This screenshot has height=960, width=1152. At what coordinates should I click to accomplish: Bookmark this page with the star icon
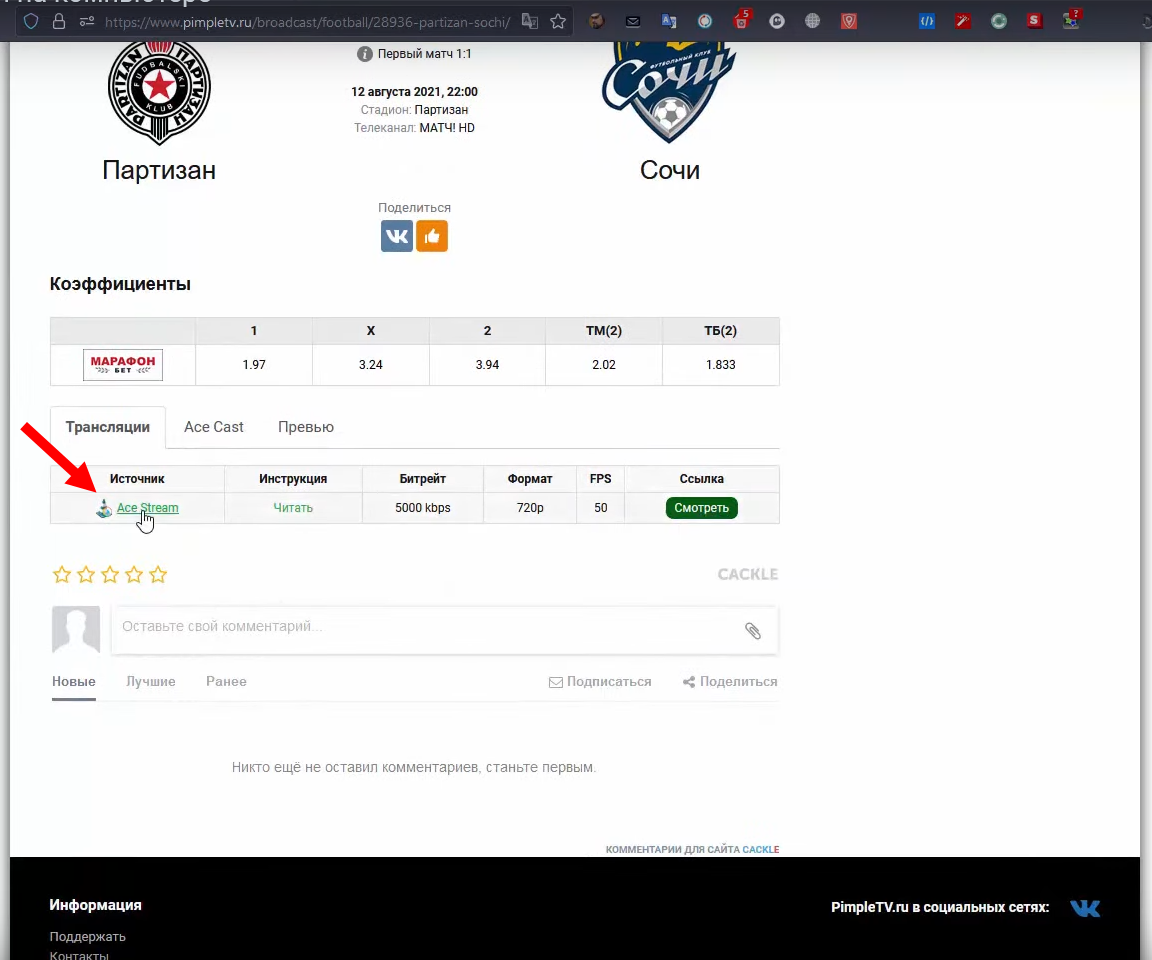click(x=558, y=21)
